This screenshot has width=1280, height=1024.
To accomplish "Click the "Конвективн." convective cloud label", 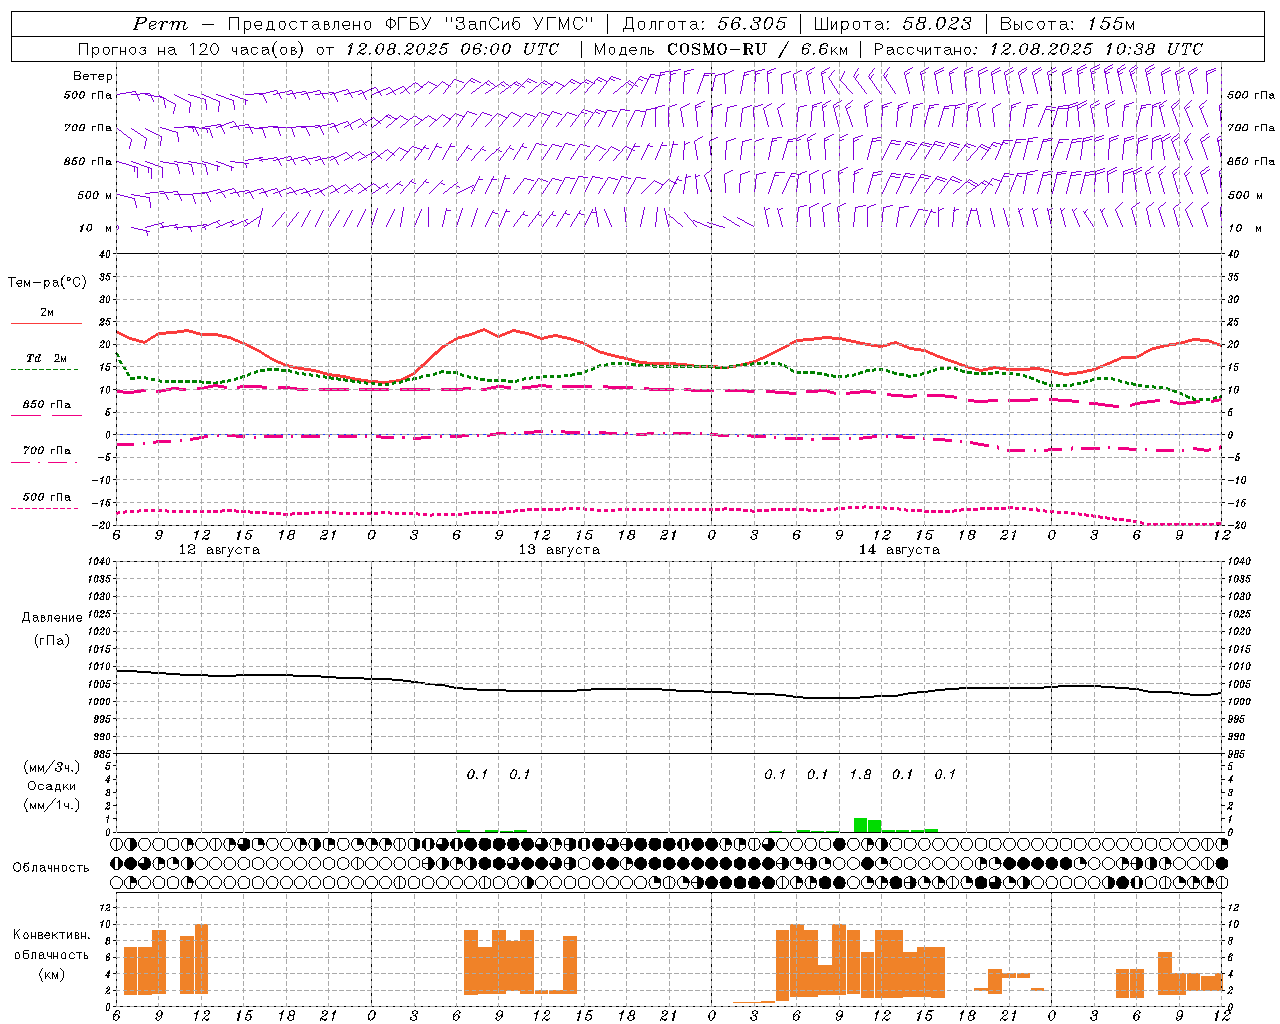I will tap(51, 935).
